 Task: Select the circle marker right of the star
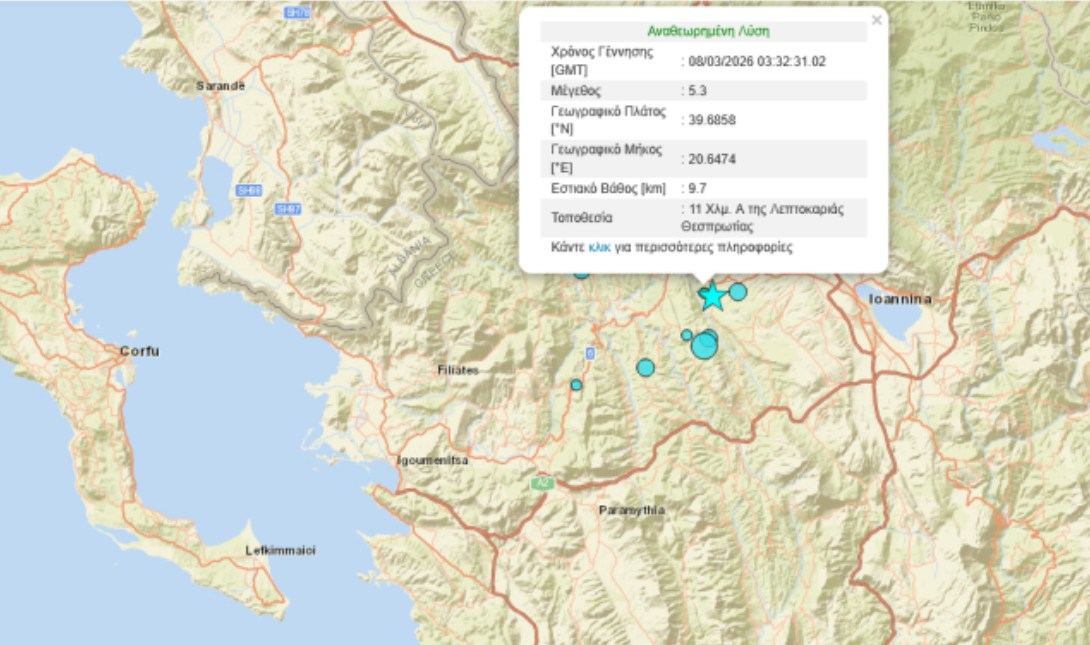[x=738, y=292]
